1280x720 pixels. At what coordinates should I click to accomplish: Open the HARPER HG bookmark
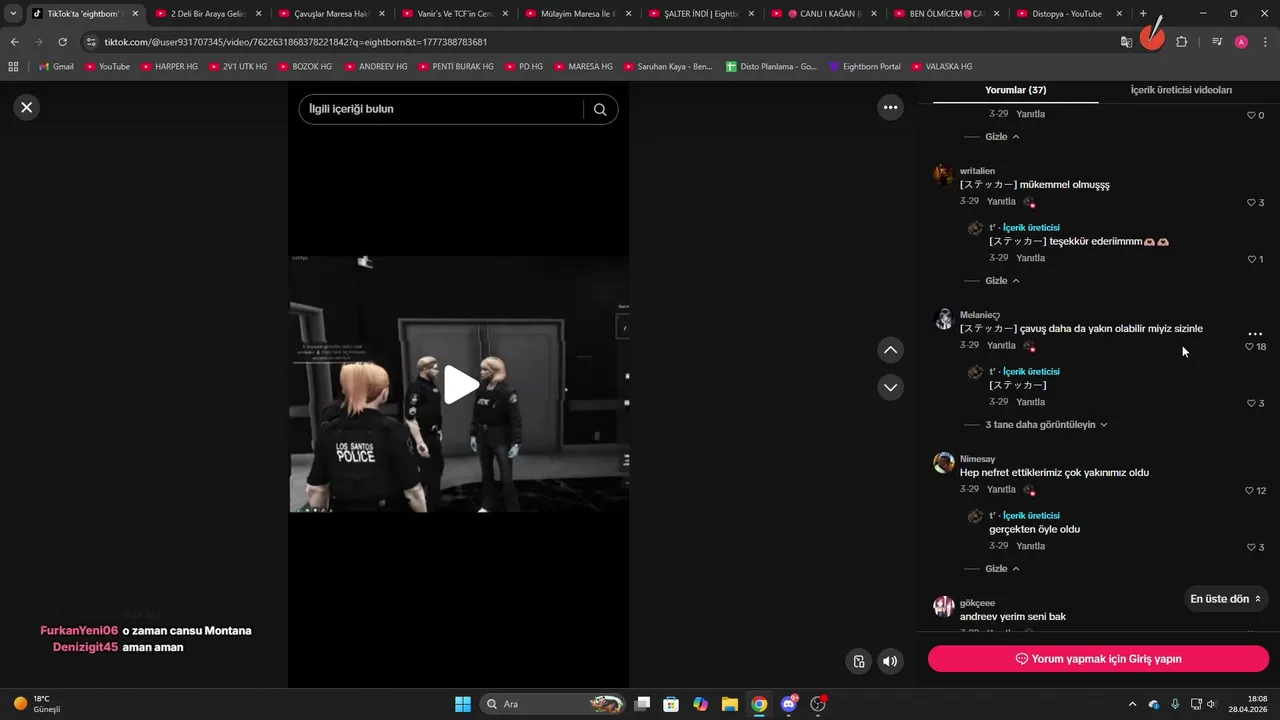(x=170, y=66)
